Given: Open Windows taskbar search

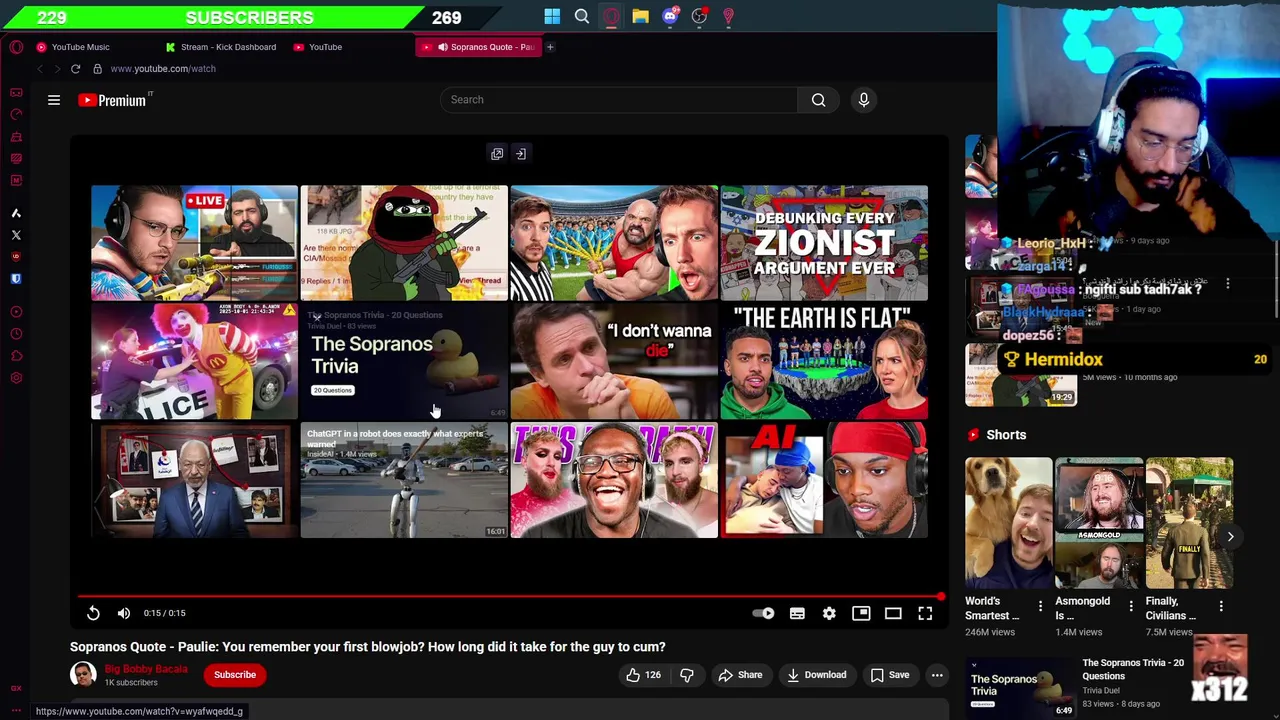Looking at the screenshot, I should point(582,17).
